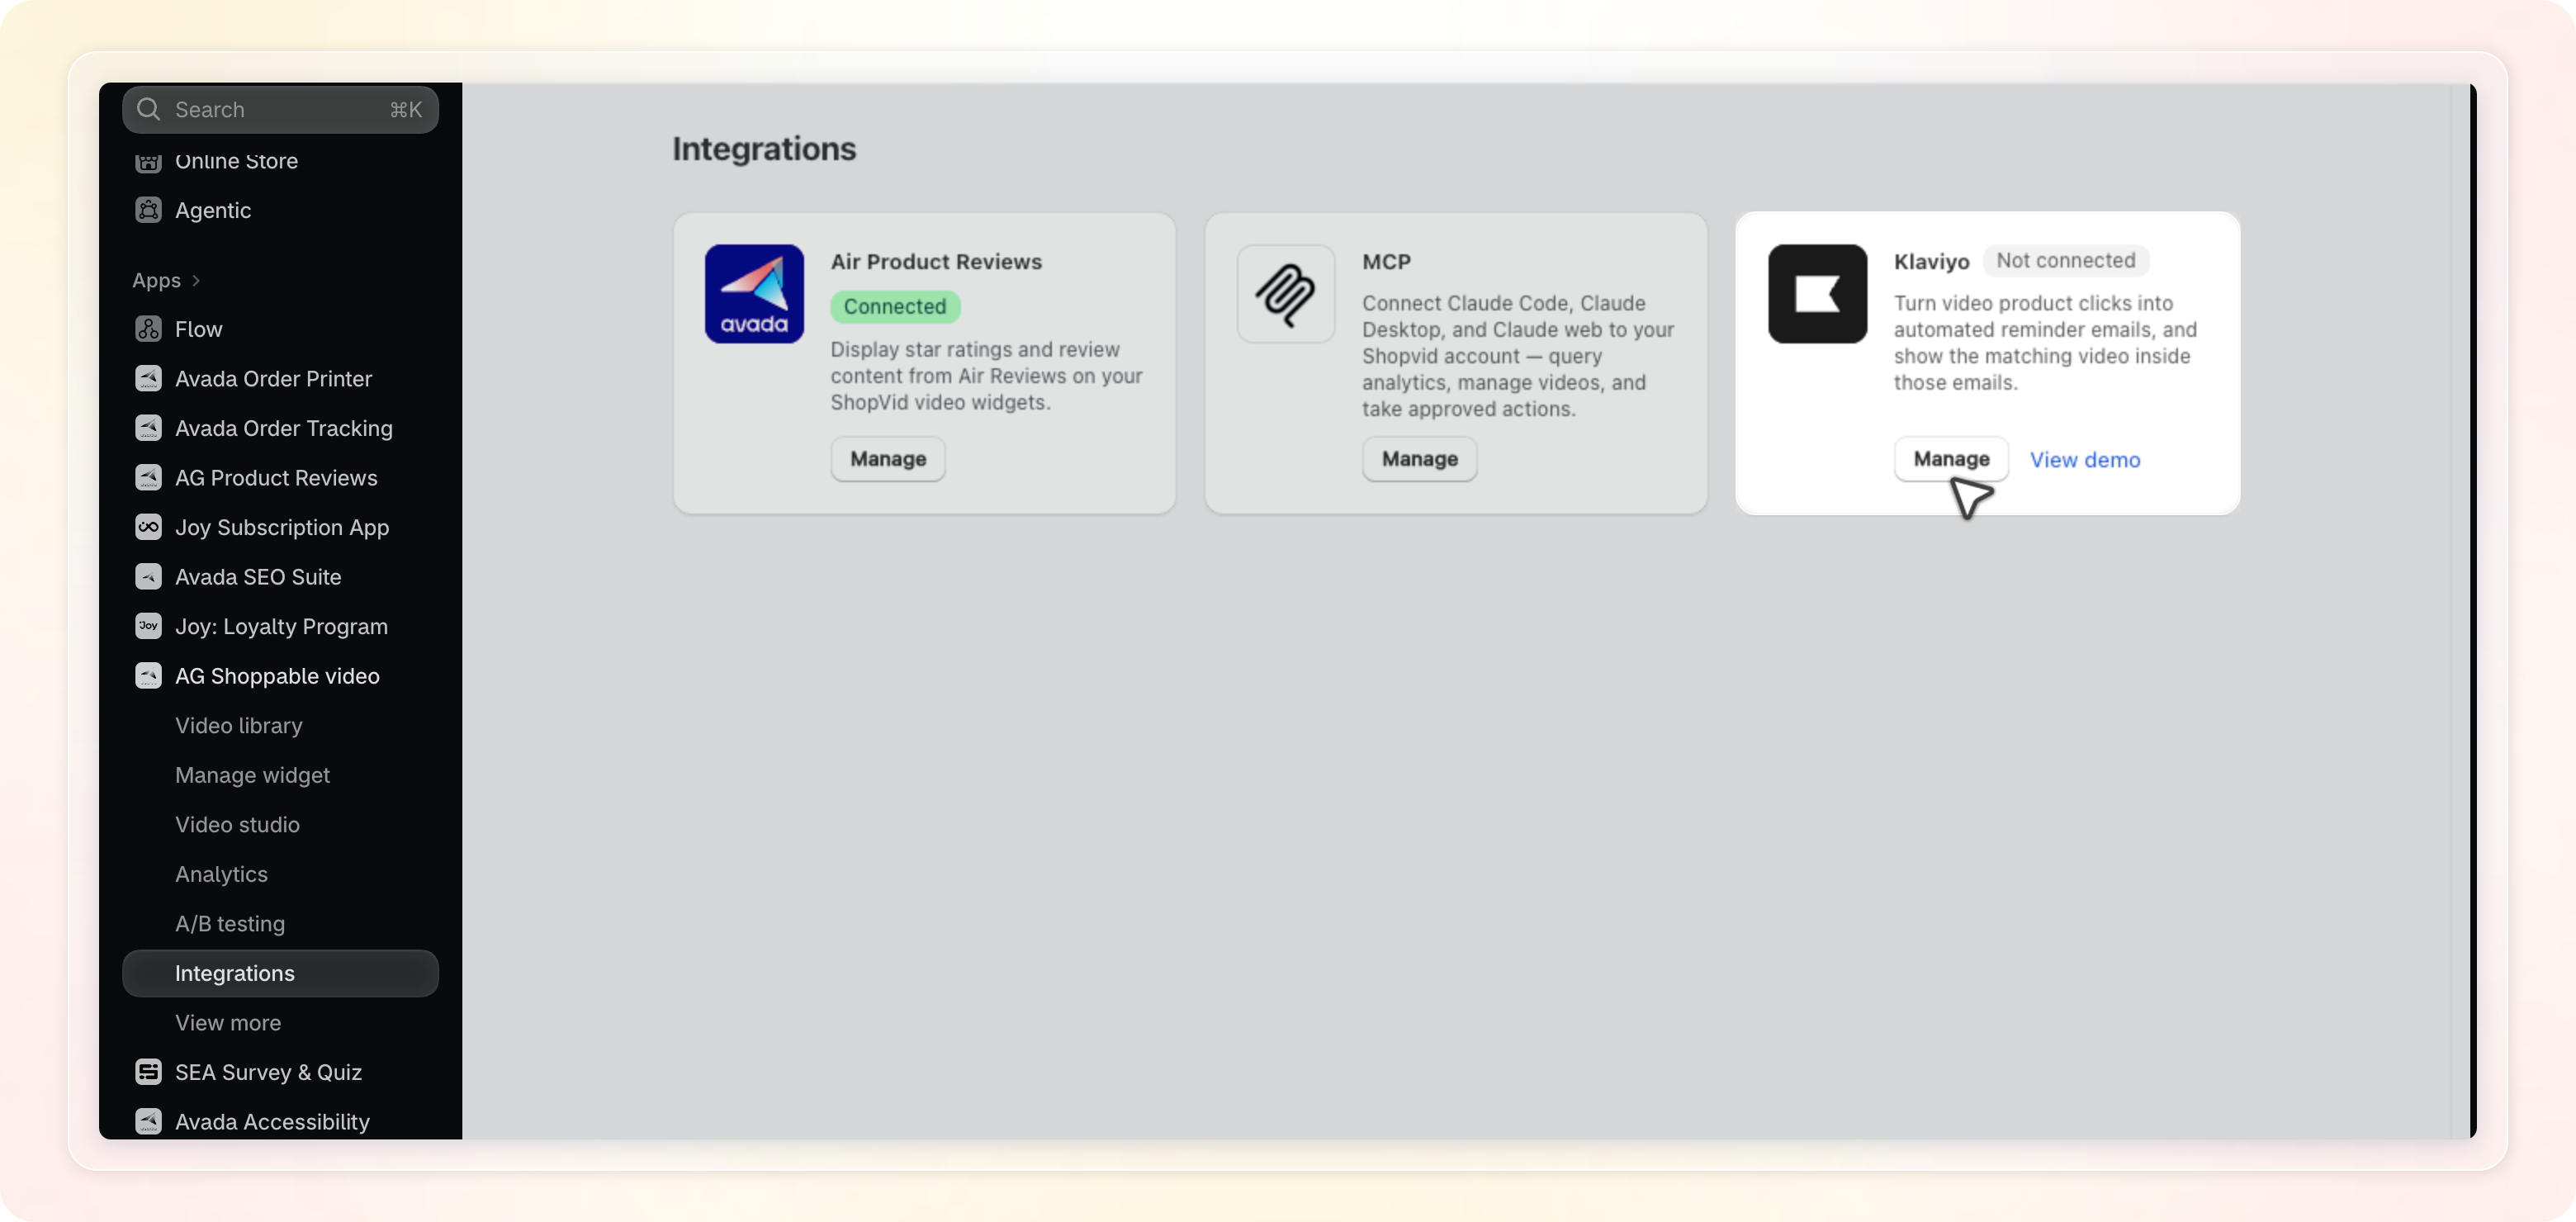Open Avada SEO Suite
This screenshot has height=1222, width=2576.
coord(258,576)
